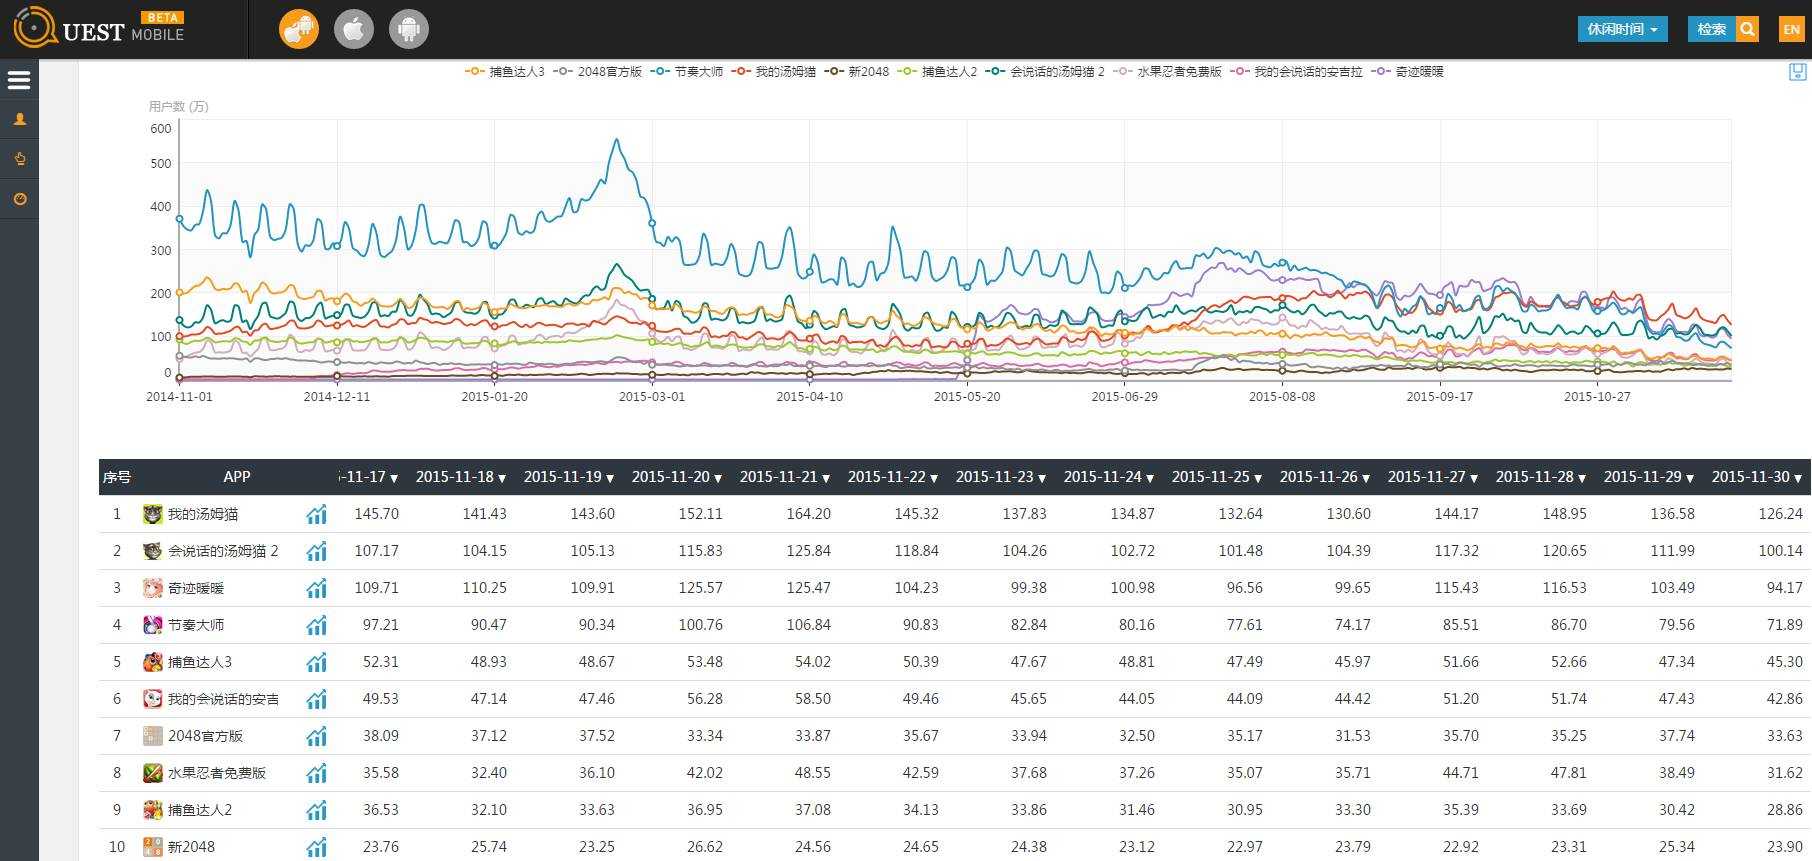The image size is (1812, 861).
Task: Hide 奇迹暖暖 series in chart legend
Action: (x=1408, y=72)
